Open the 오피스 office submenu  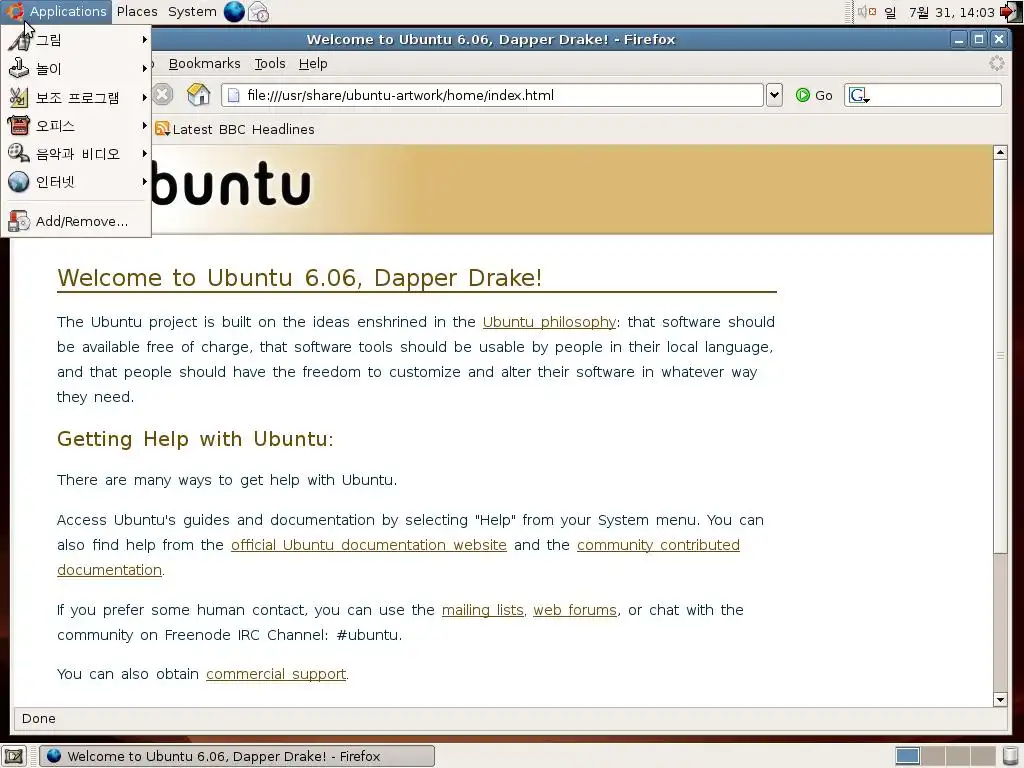point(76,125)
